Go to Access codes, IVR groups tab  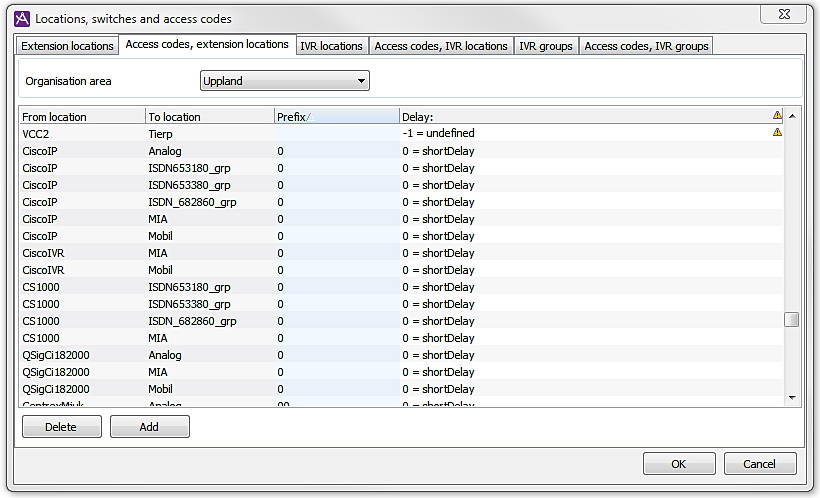tap(646, 46)
